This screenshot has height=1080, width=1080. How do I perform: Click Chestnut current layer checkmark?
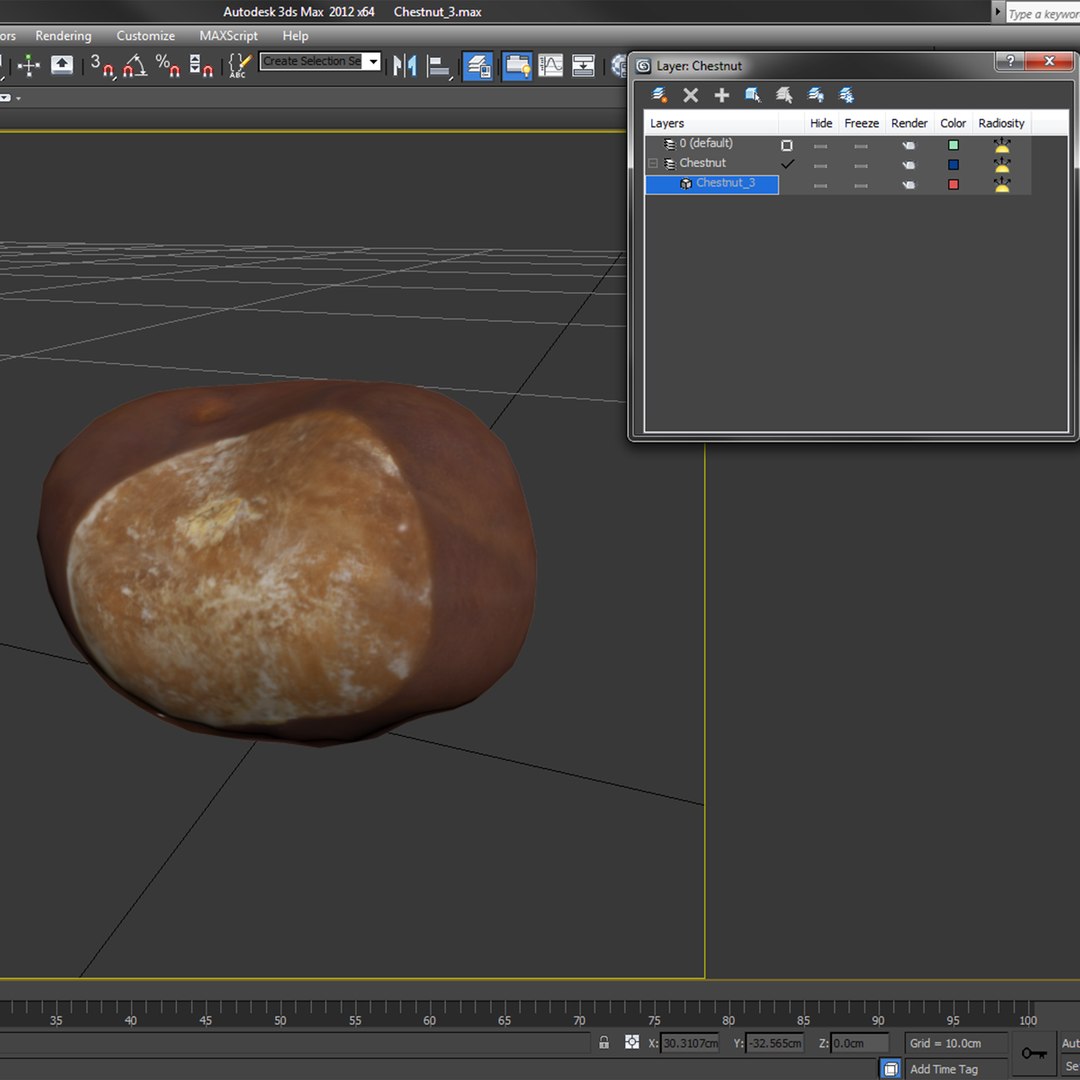point(787,164)
